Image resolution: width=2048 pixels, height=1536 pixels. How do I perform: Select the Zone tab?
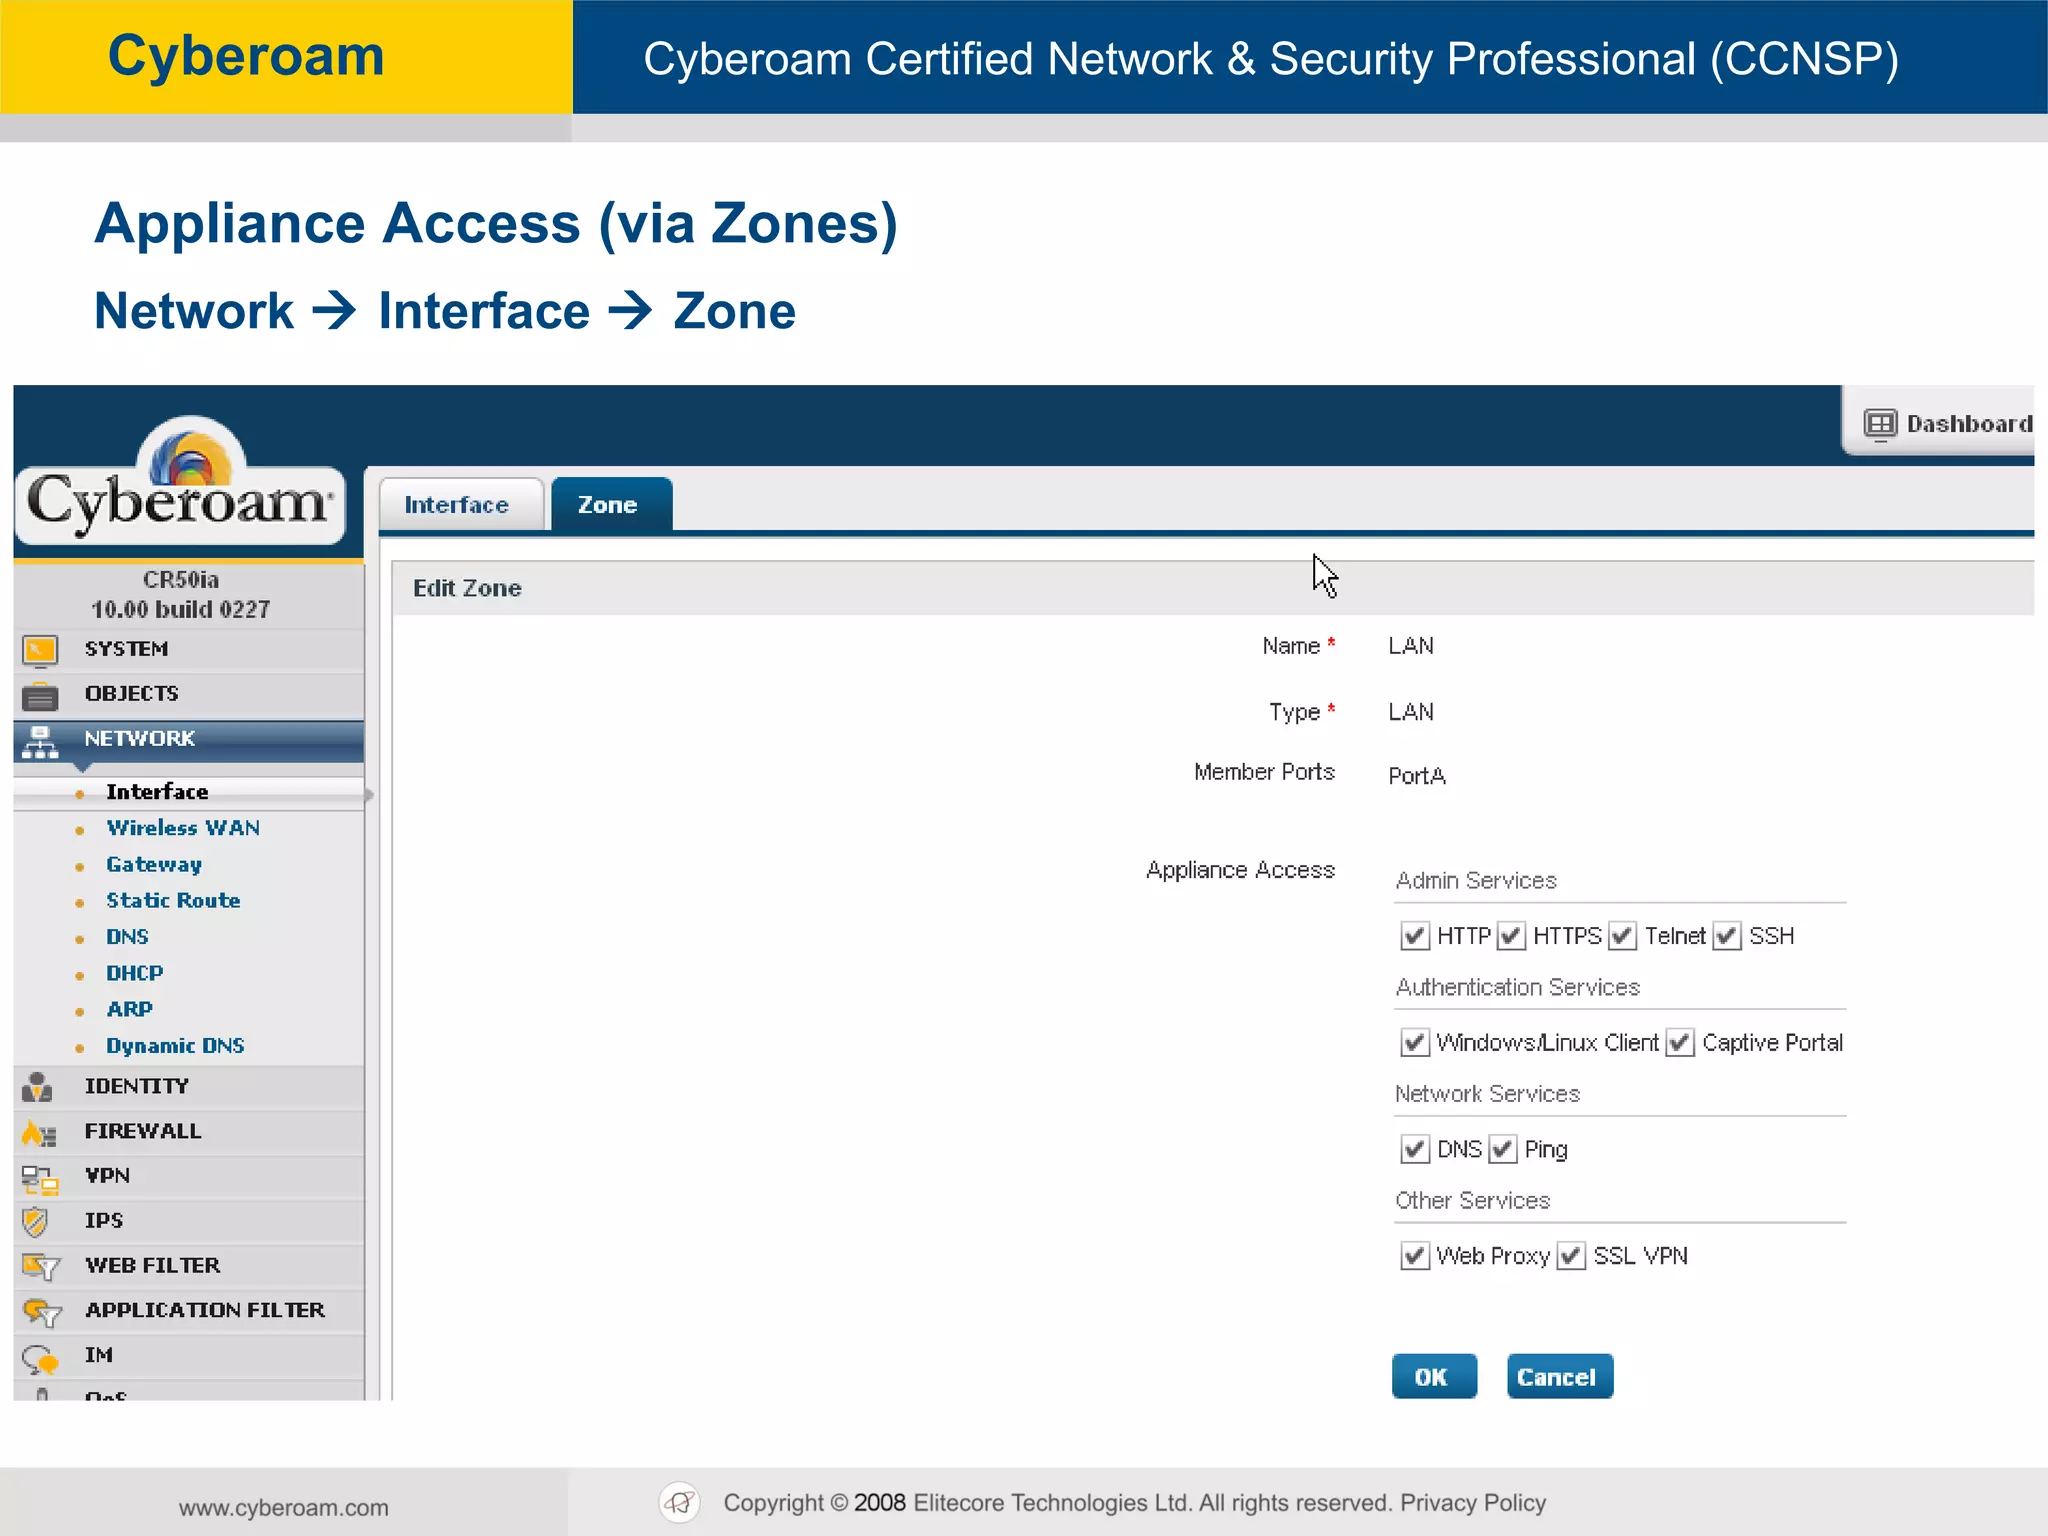pyautogui.click(x=611, y=505)
